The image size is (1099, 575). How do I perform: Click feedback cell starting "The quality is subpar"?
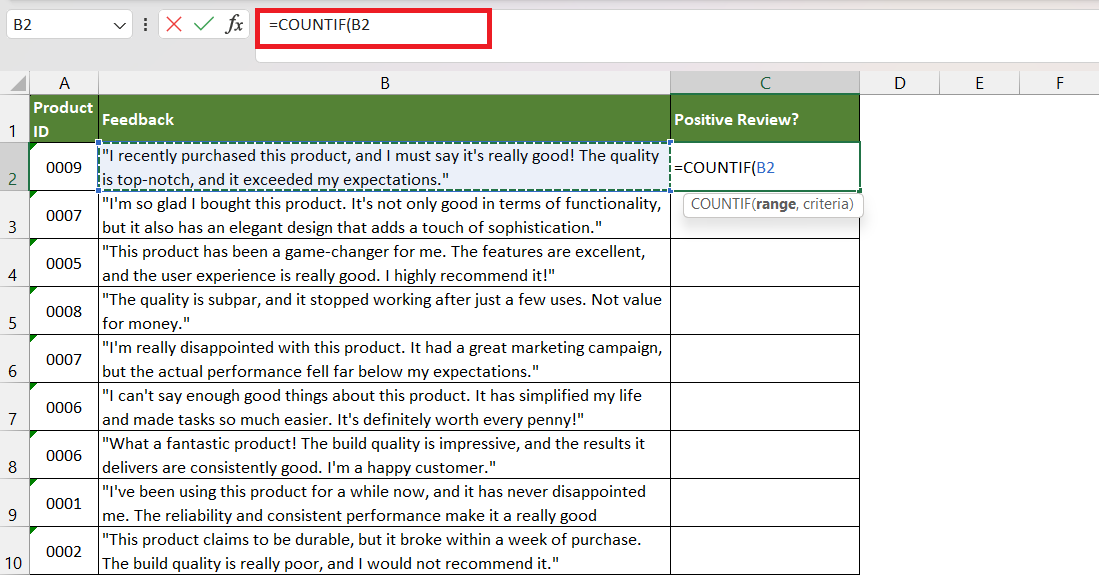[x=385, y=311]
